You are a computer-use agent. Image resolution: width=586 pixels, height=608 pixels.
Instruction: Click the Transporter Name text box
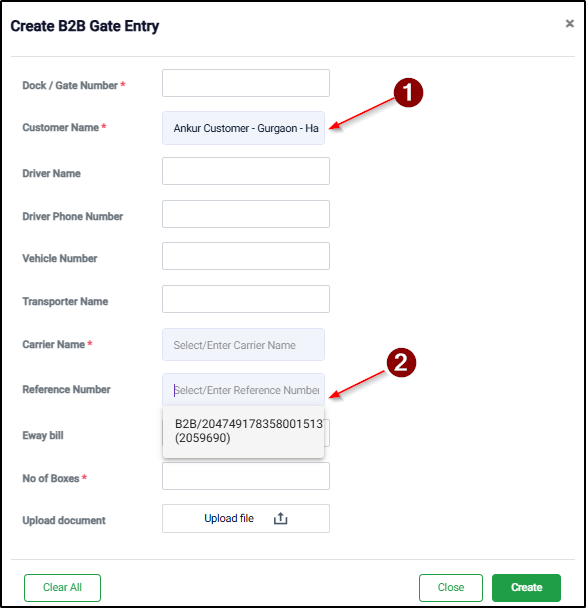point(246,299)
